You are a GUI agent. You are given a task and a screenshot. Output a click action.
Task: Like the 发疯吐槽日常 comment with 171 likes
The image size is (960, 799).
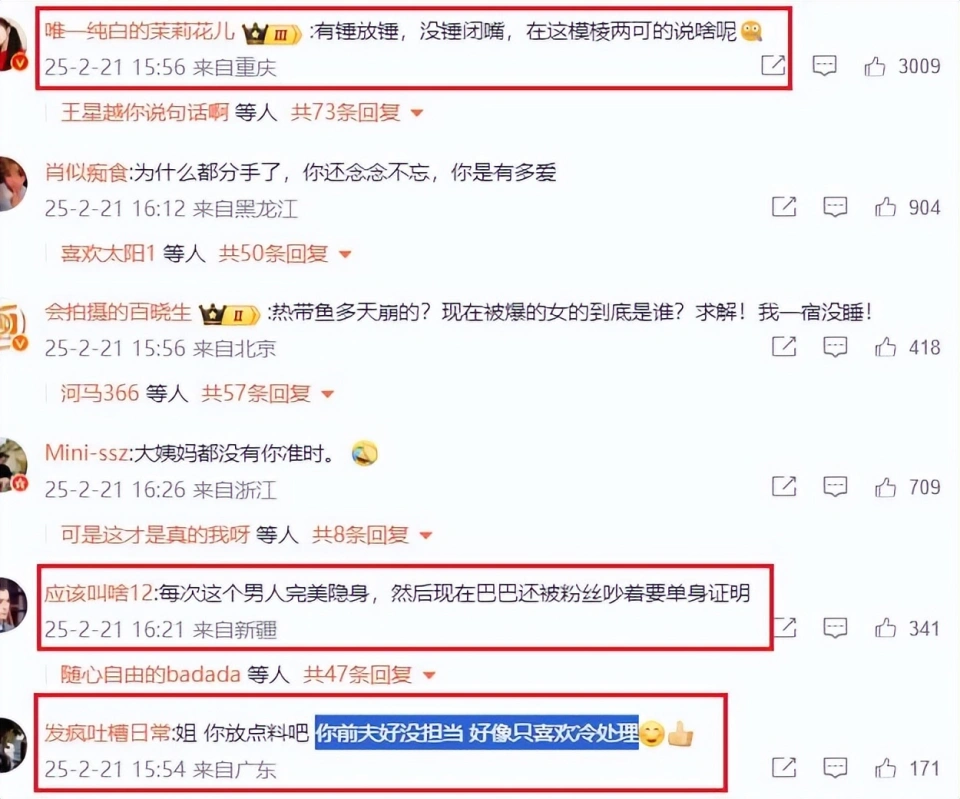[x=885, y=768]
